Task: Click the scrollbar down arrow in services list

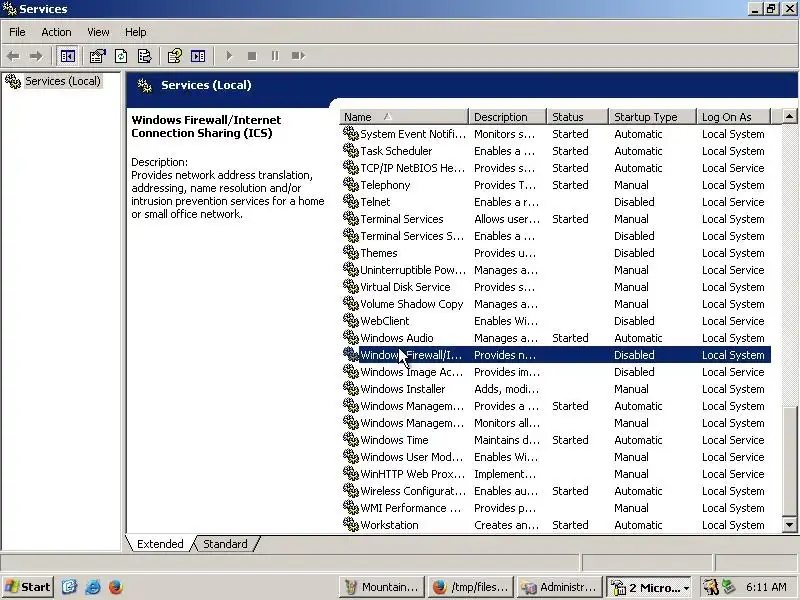Action: point(789,524)
